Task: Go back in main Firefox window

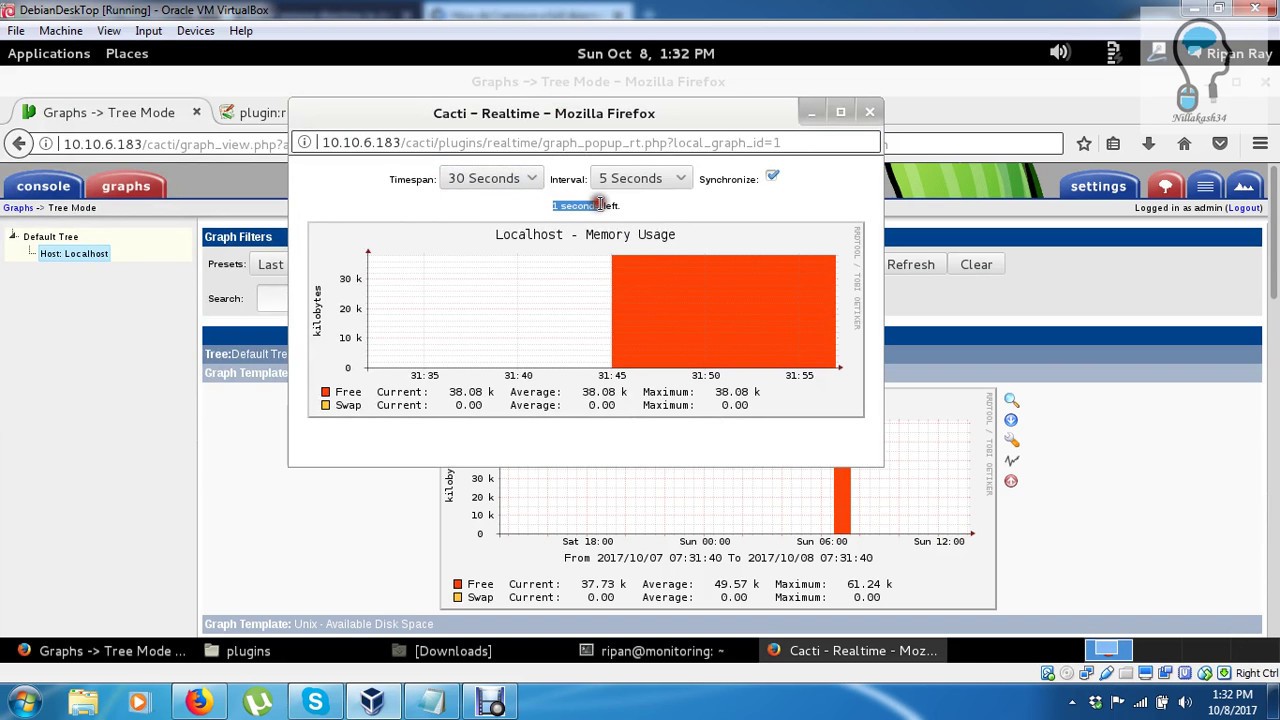Action: click(19, 144)
